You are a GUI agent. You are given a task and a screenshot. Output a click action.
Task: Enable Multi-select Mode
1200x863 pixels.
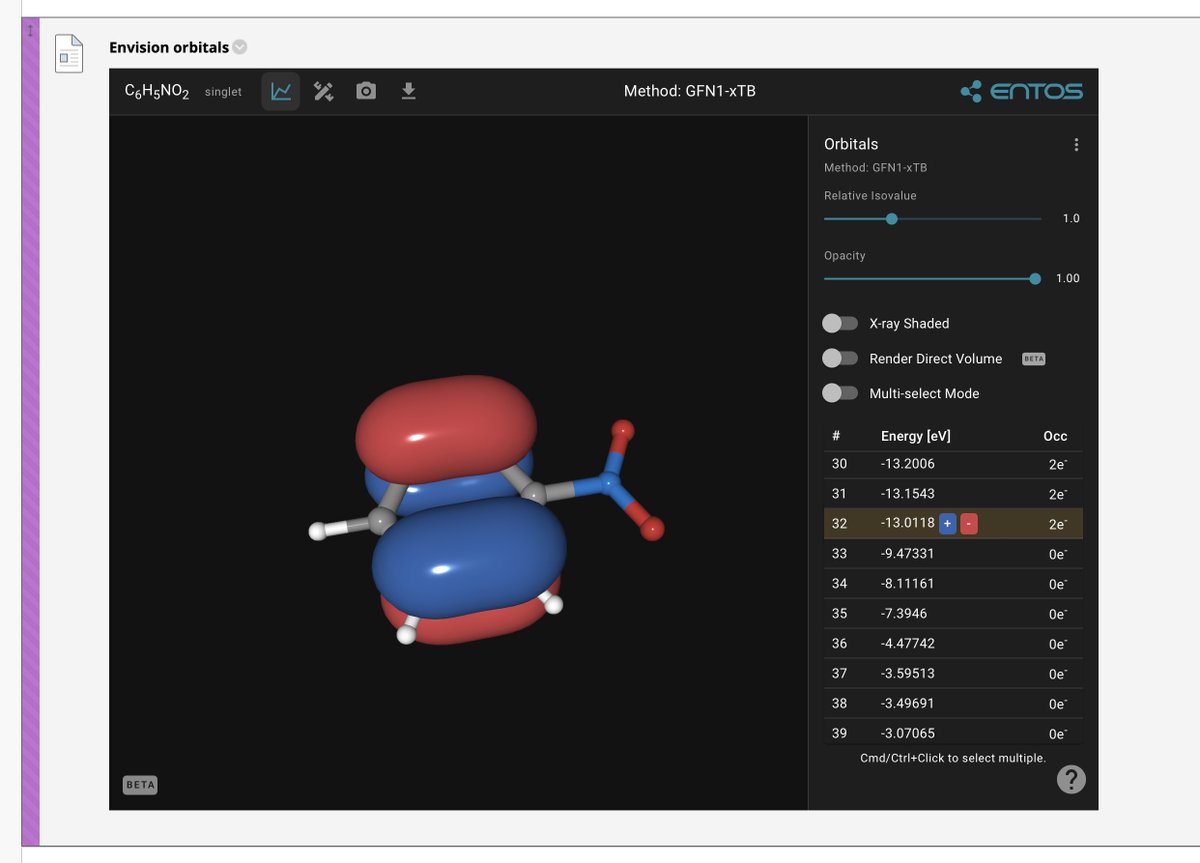coord(841,393)
